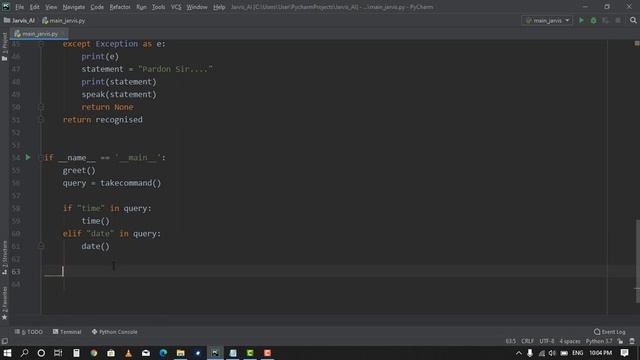This screenshot has height=360, width=640.
Task: Open the Terminal tool window
Action: [x=67, y=332]
